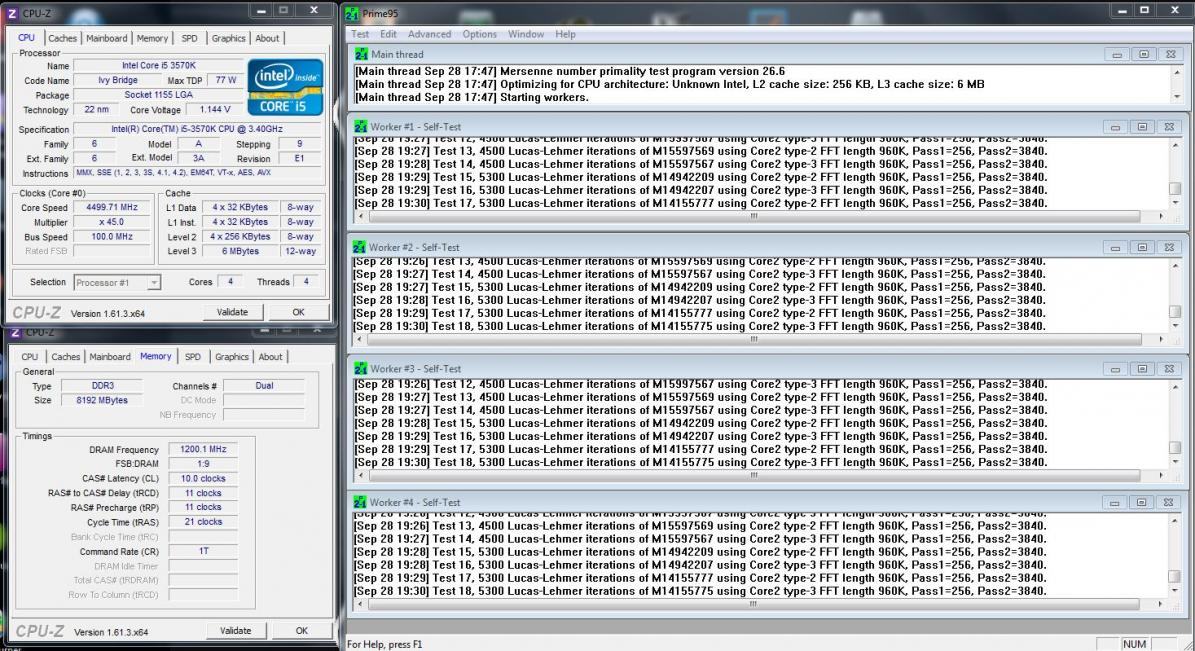Click the Intel Core i5 logo
Screen dimensions: 1195x651
pyautogui.click(x=285, y=88)
